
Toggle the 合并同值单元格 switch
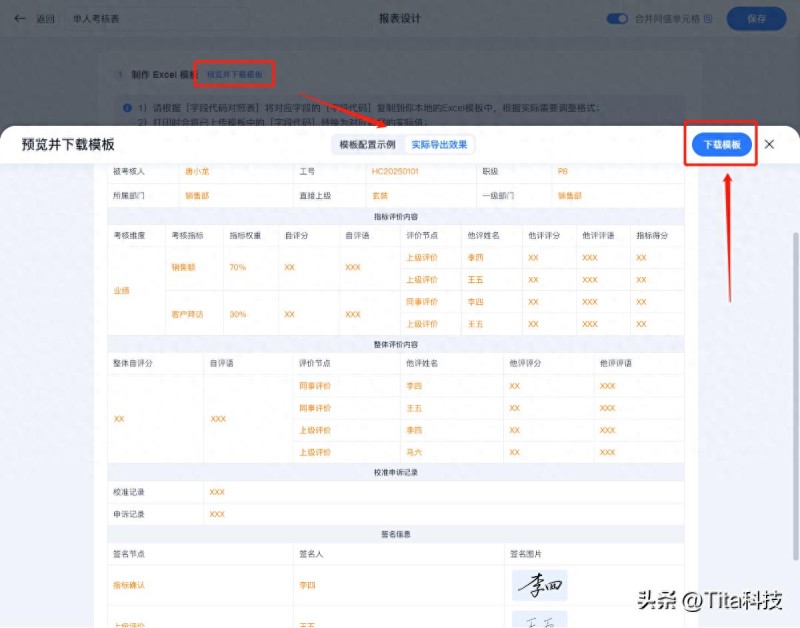coord(617,19)
